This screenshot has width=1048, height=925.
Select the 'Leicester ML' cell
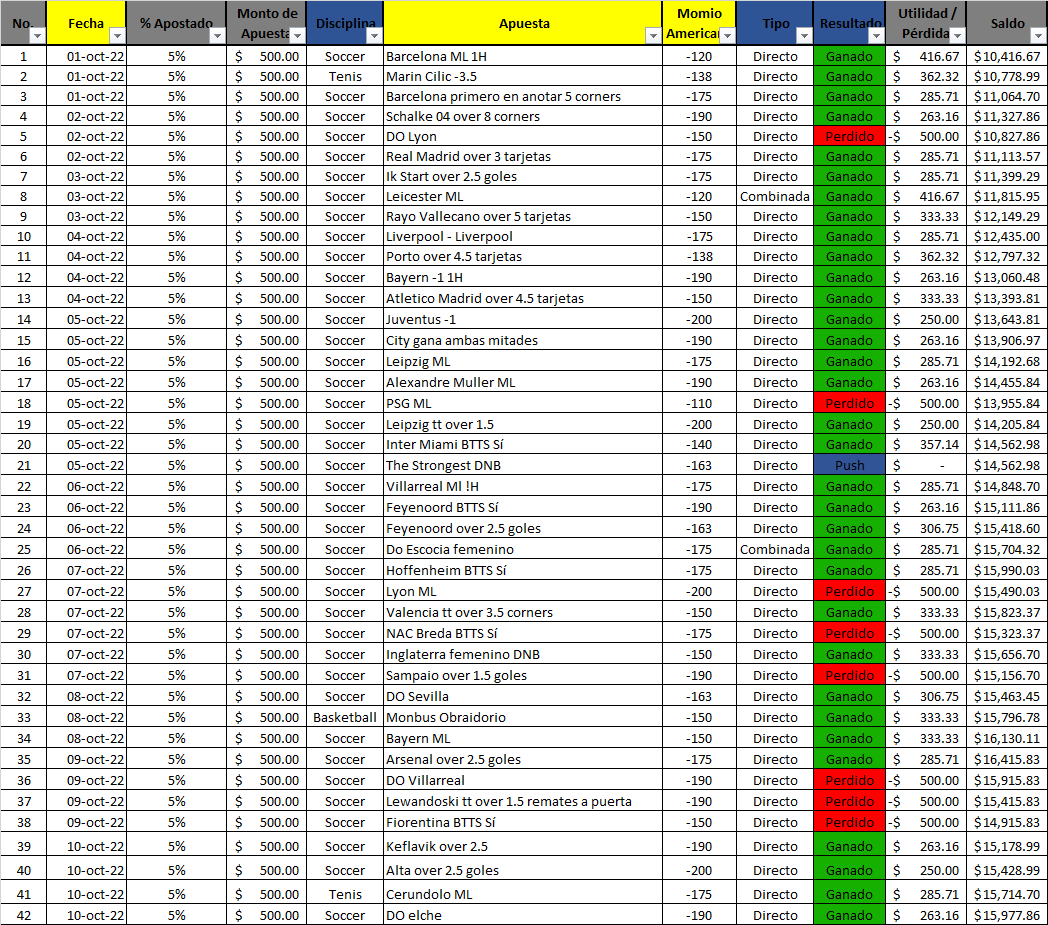pyautogui.click(x=523, y=196)
